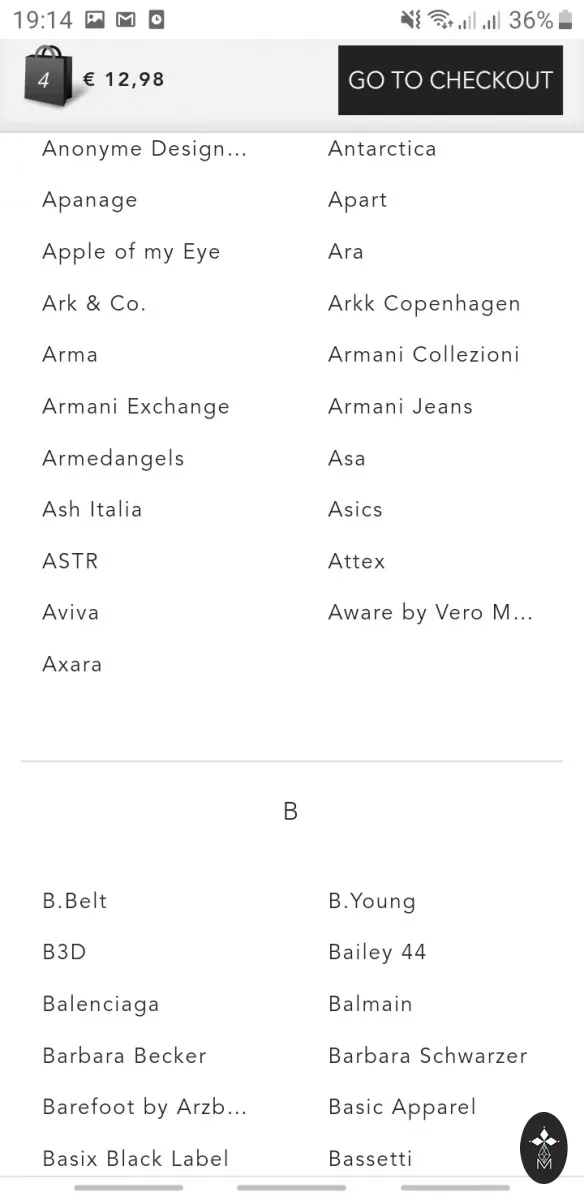The image size is (584, 1200).
Task: Tap the floating chat logo icon
Action: point(543,1148)
